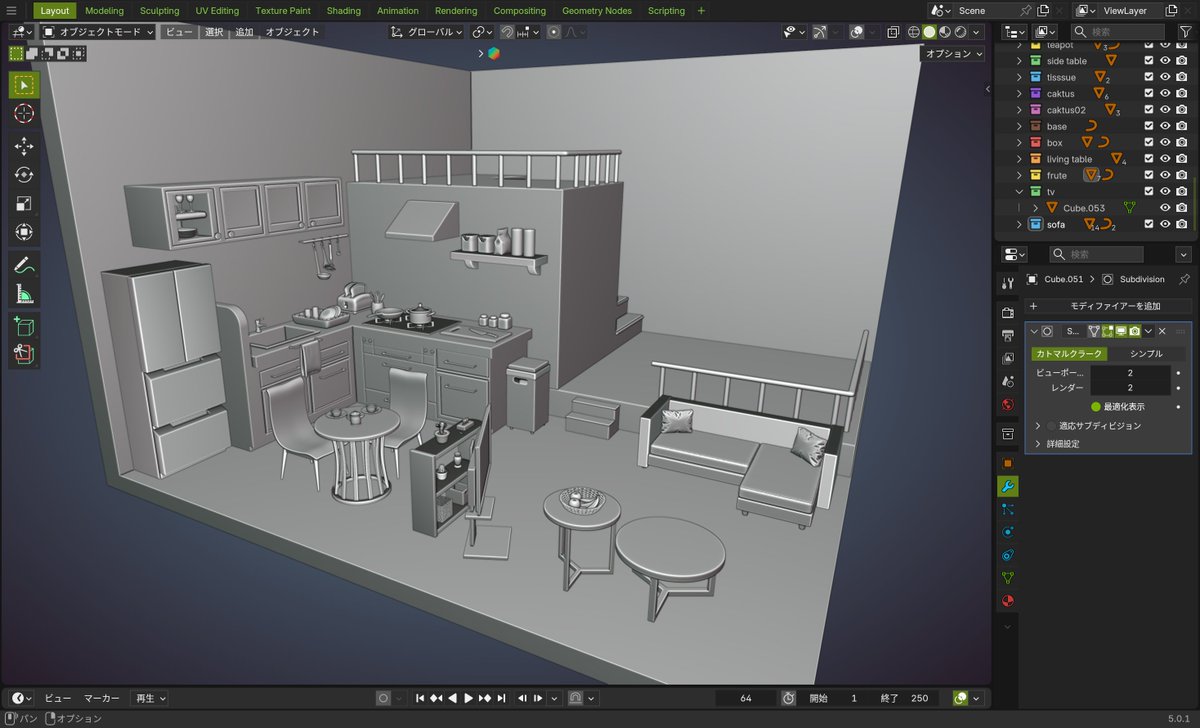The image size is (1200, 728).
Task: Open the Render properties tab
Action: 1008,313
